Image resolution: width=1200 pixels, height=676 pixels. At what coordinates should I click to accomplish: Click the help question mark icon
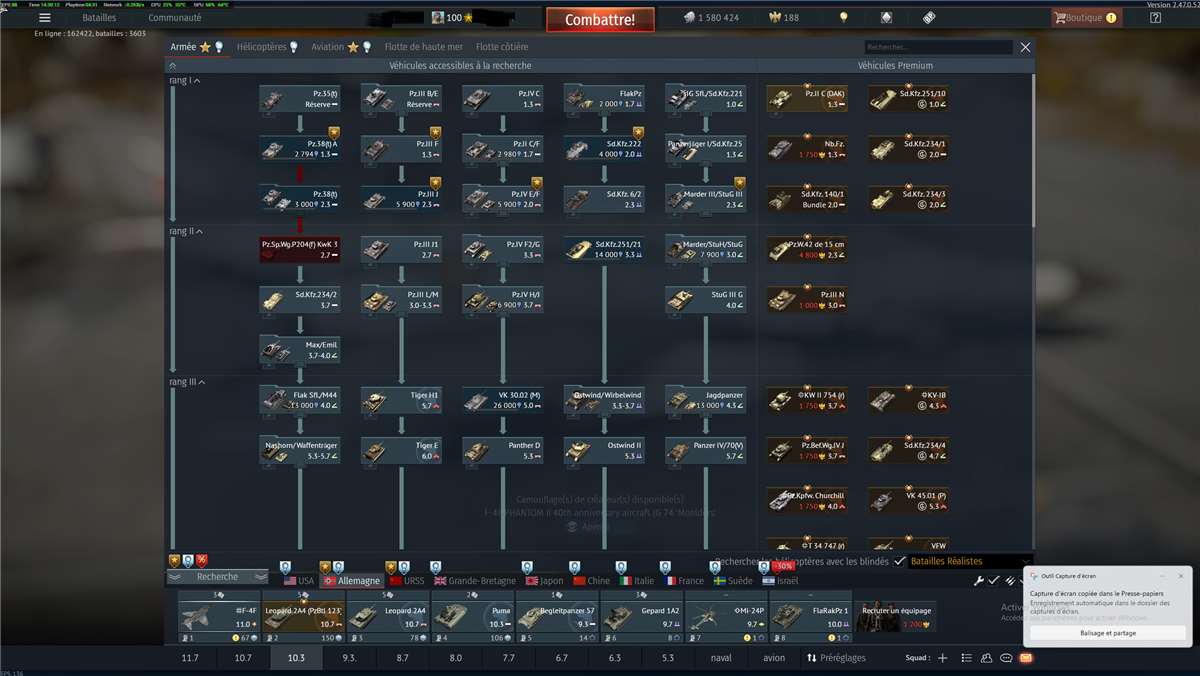click(1155, 18)
